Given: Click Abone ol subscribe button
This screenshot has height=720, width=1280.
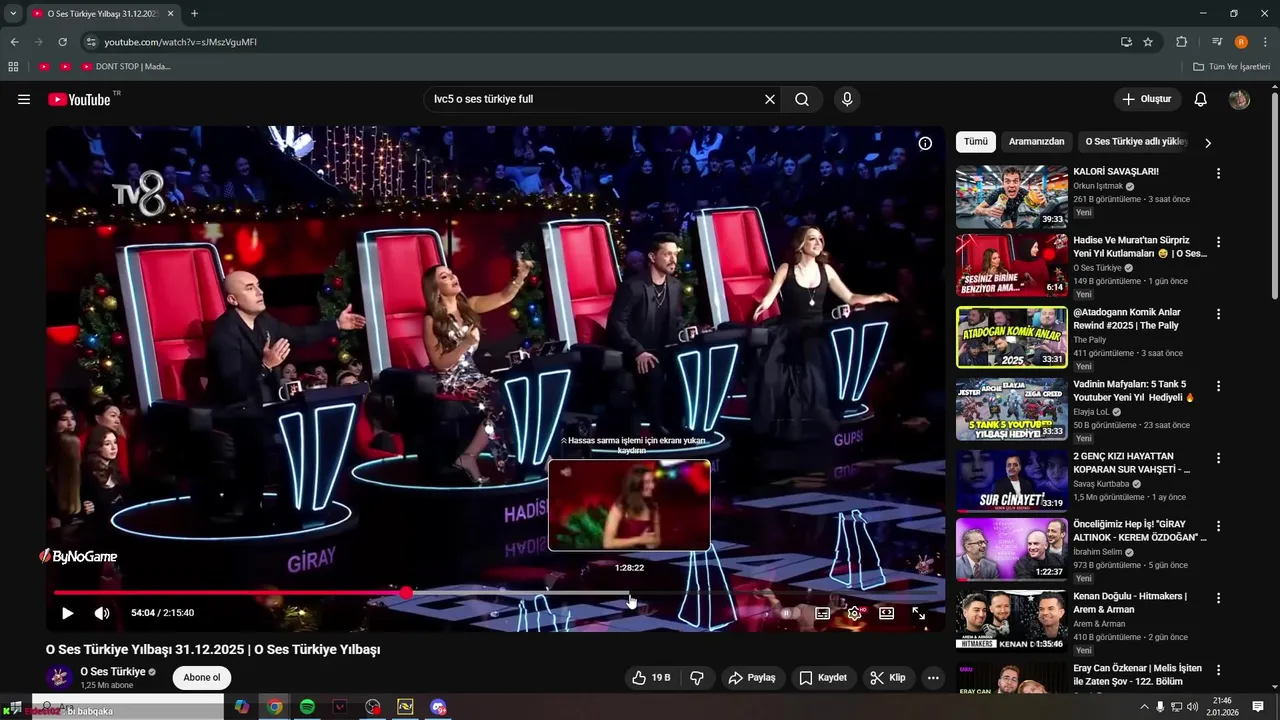Looking at the screenshot, I should (x=202, y=678).
